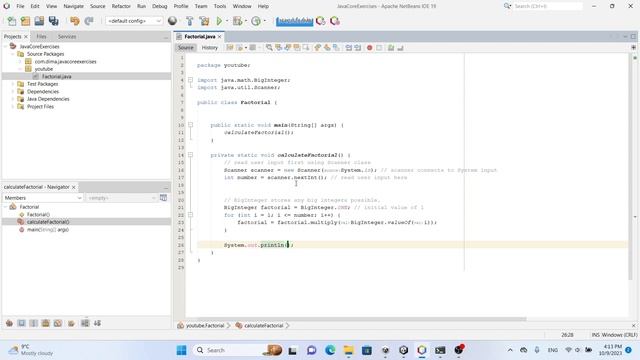Viewport: 640px width, 360px height.
Task: Toggle Highlight Search icon in editor toolbar
Action: pos(297,48)
